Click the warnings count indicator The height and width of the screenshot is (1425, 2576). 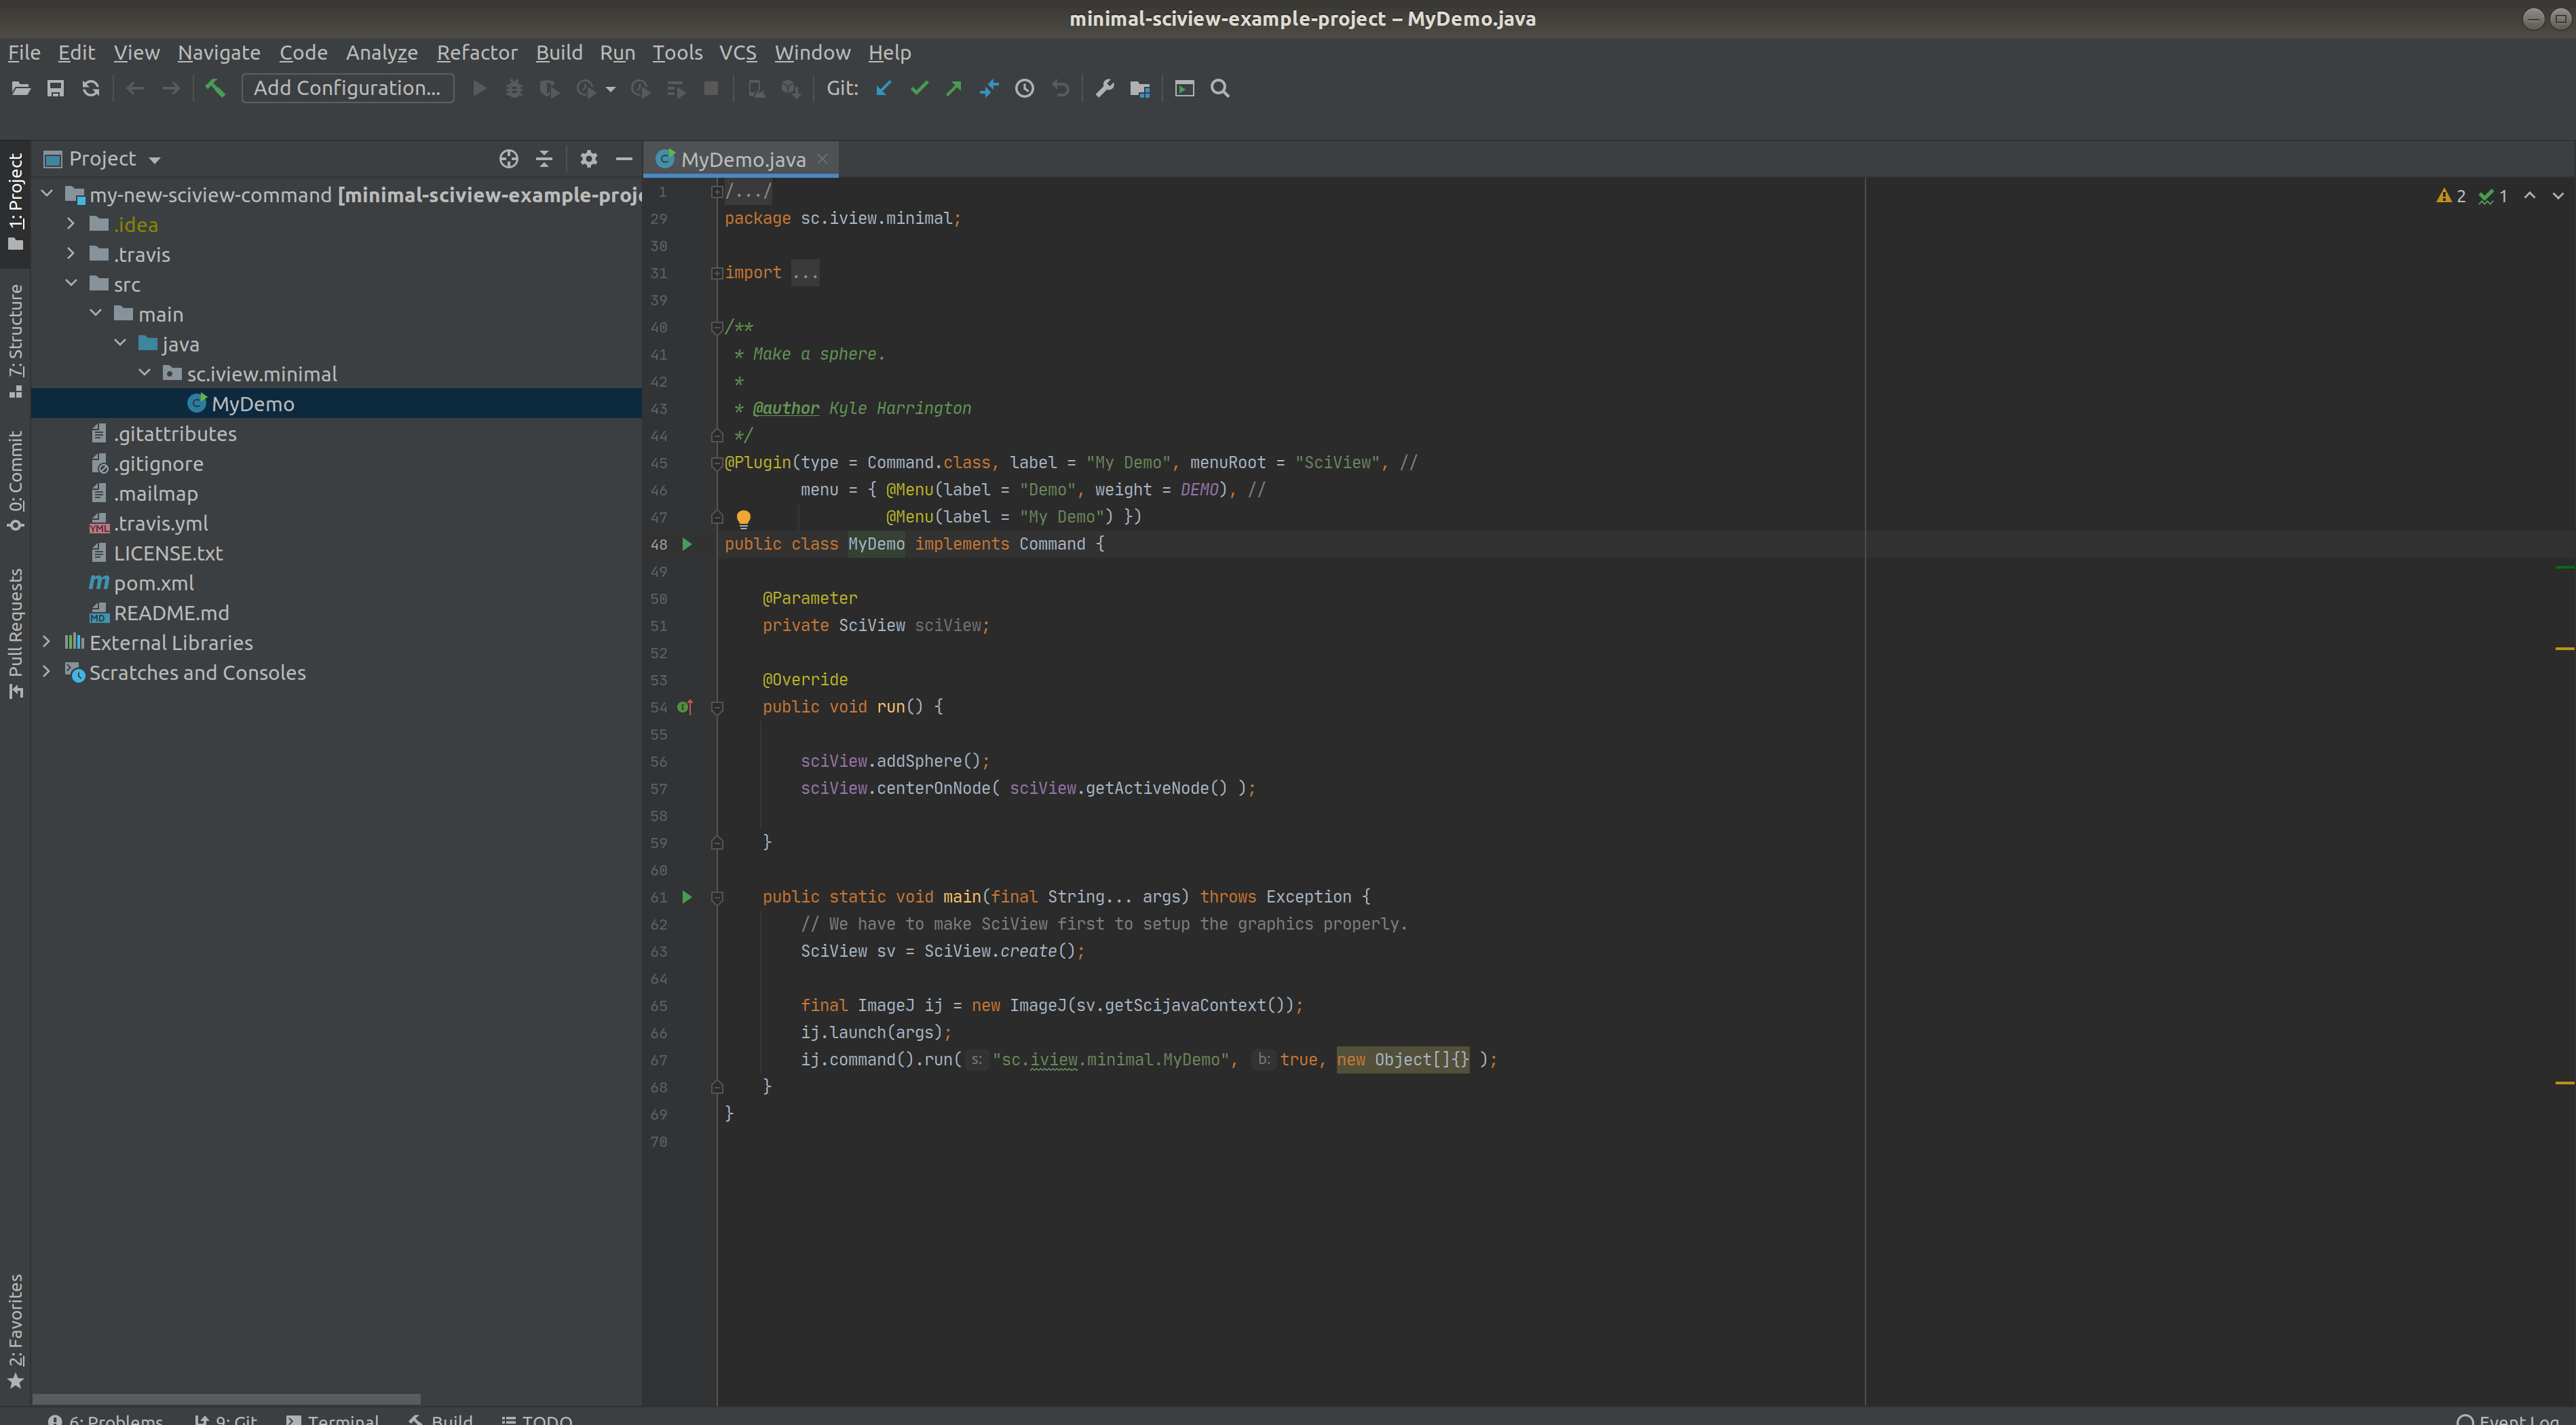[2451, 196]
